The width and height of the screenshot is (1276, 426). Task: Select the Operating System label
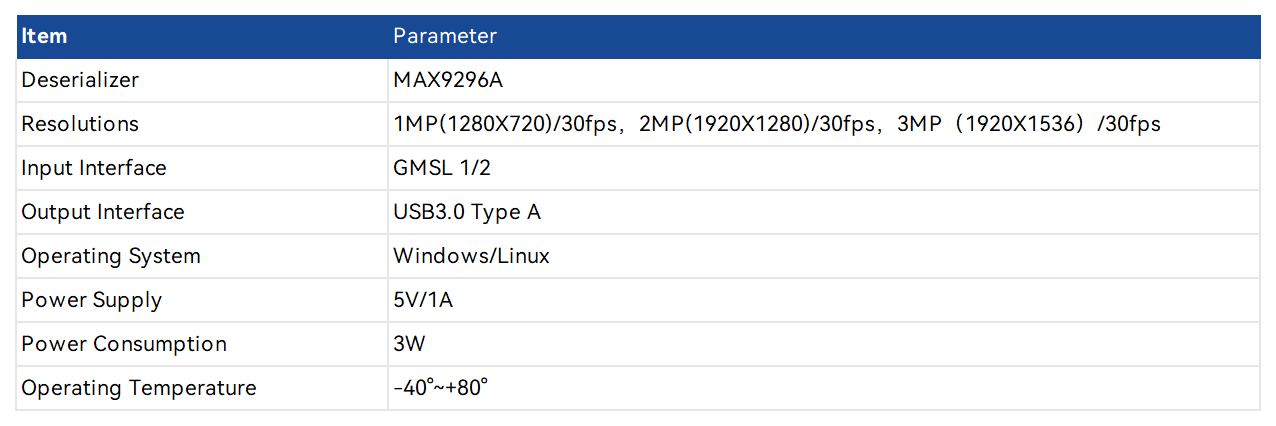click(111, 256)
